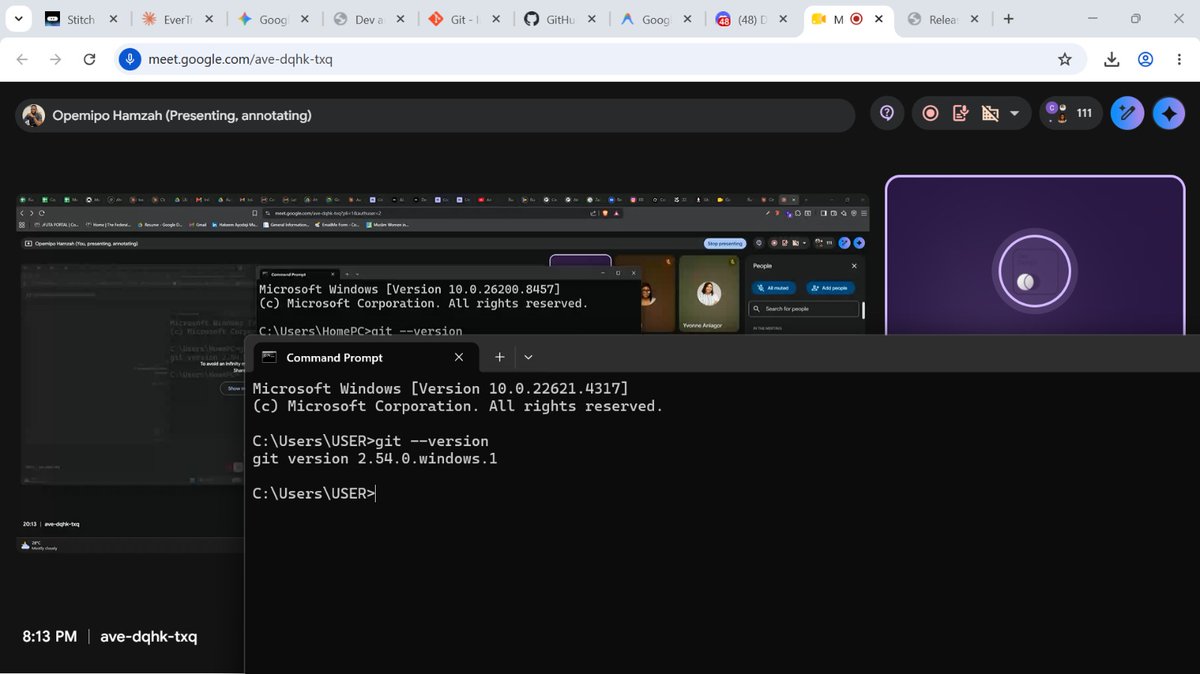Click the meet.google.com address bar URL

tap(240, 59)
